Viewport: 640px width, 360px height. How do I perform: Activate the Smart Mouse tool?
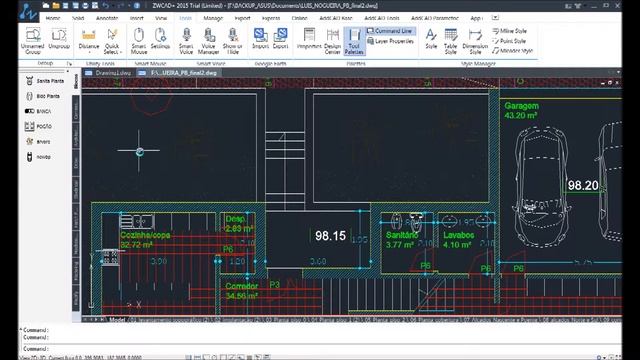(139, 41)
